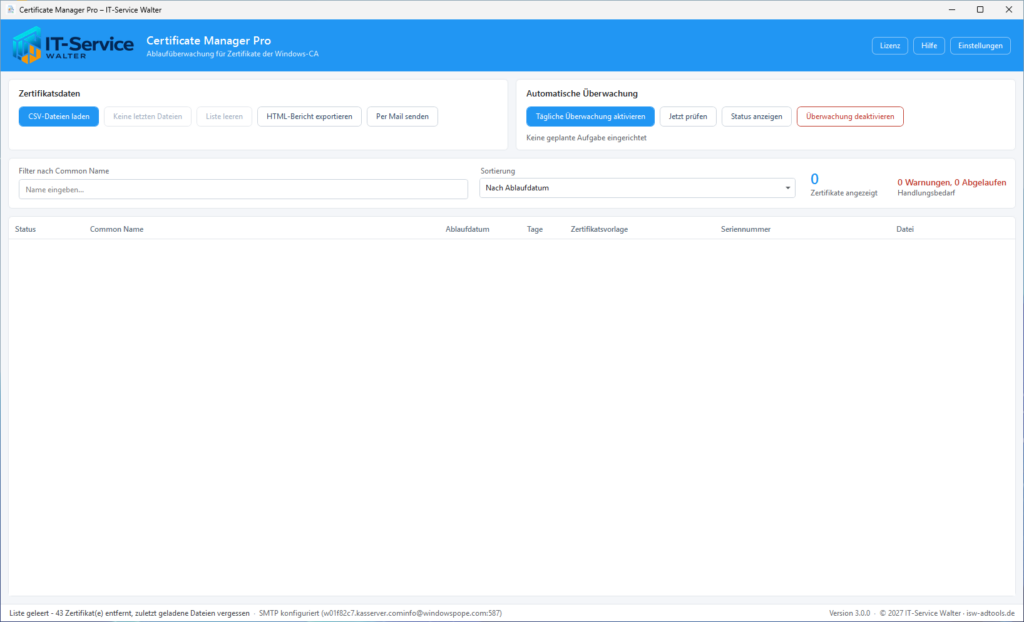Click the Keine geplante Aufgabe eingerichtet status text

(x=586, y=138)
